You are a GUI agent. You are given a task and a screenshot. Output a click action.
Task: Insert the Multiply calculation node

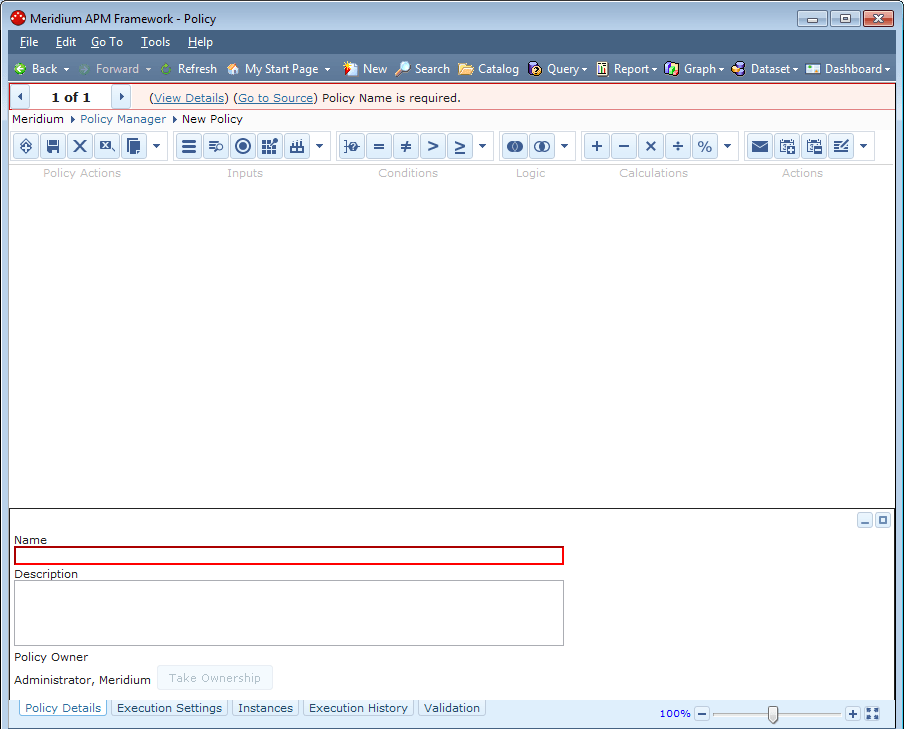point(651,146)
